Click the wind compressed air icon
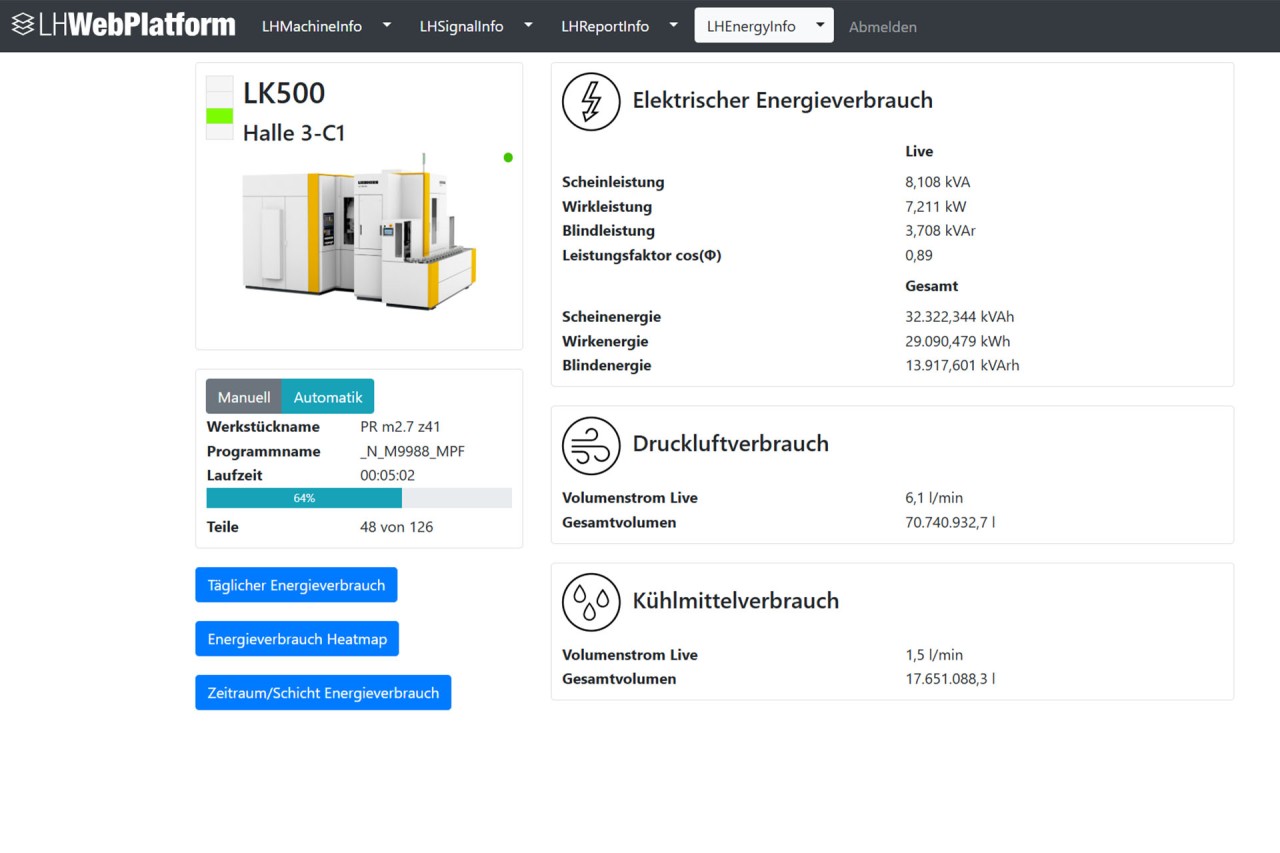Image resolution: width=1280 pixels, height=853 pixels. (591, 445)
